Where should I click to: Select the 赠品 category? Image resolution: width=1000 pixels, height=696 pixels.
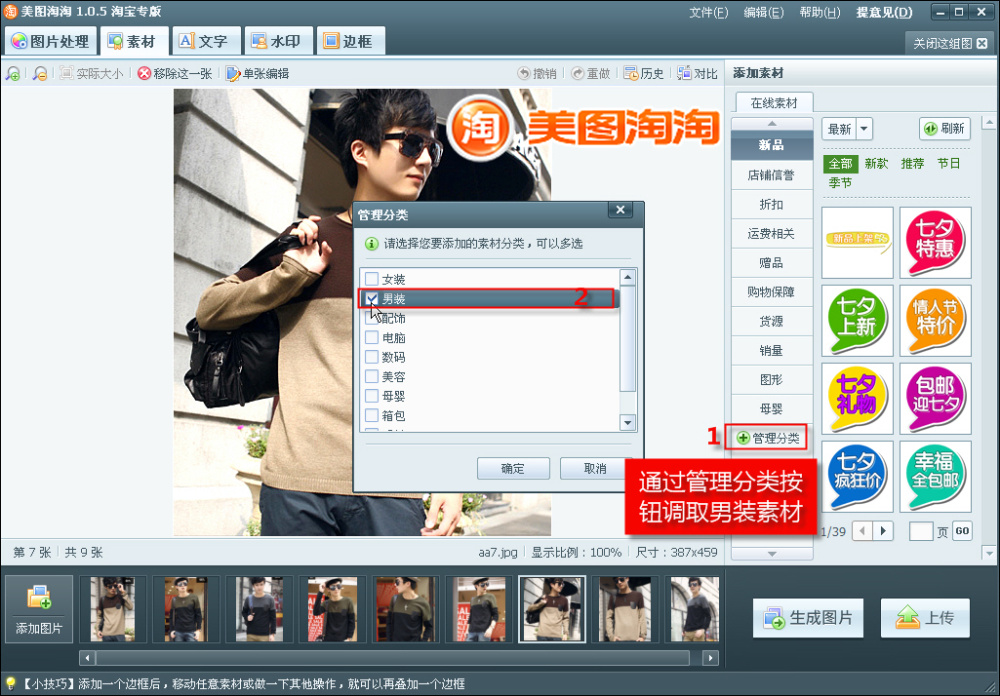pos(772,263)
